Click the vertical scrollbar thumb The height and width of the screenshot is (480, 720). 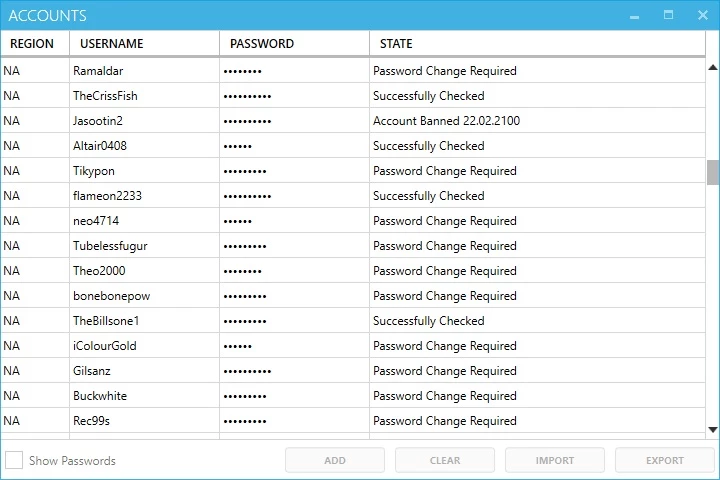(713, 172)
